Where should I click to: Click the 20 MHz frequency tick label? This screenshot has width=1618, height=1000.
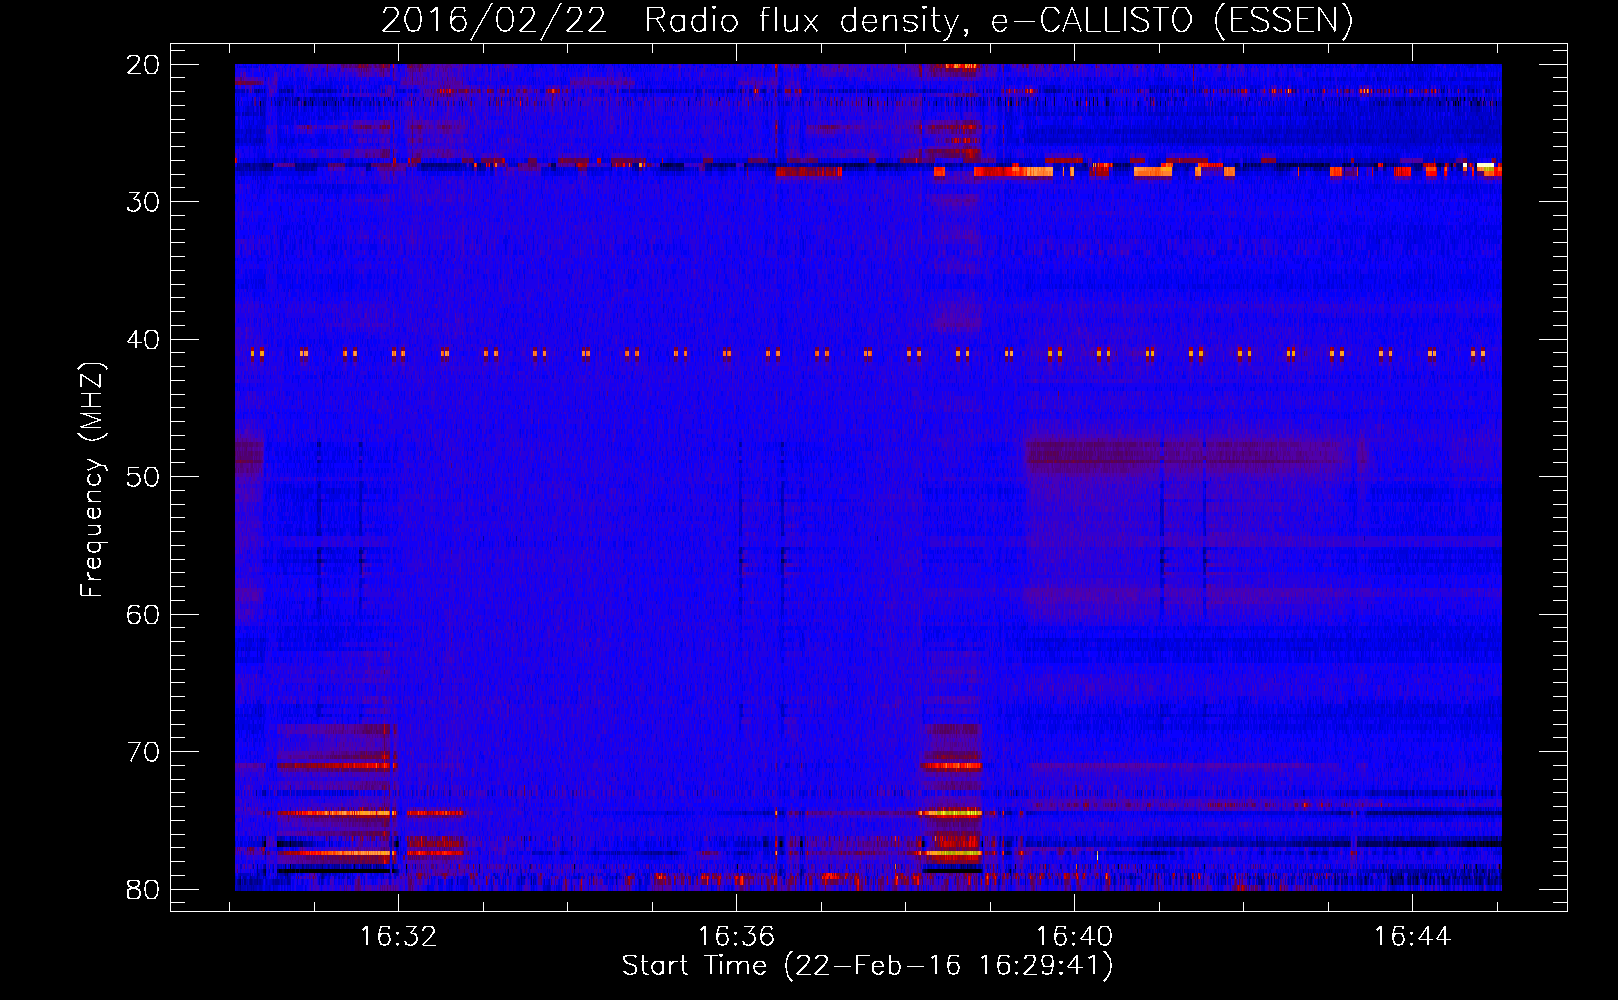point(143,65)
